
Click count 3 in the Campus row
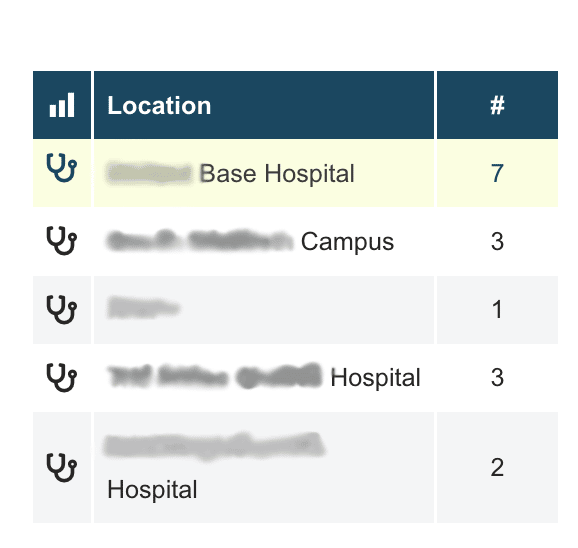(x=497, y=242)
